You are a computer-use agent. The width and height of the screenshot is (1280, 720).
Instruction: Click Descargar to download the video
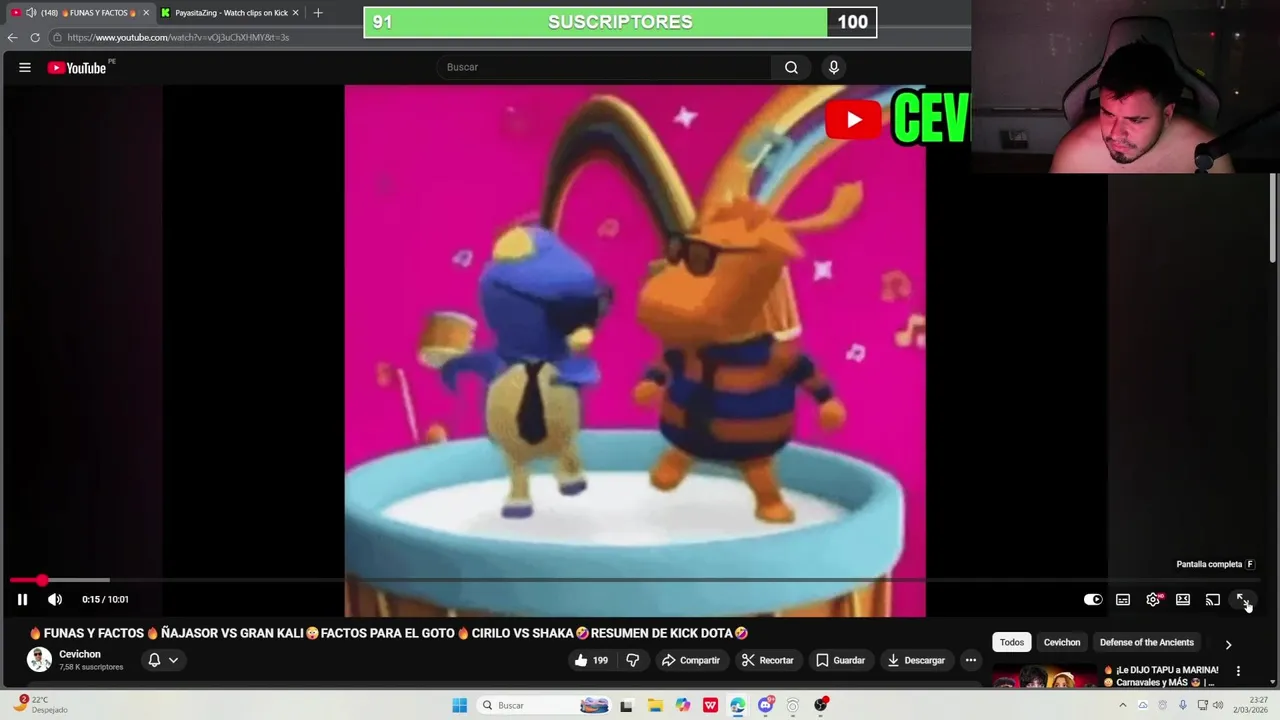click(916, 660)
